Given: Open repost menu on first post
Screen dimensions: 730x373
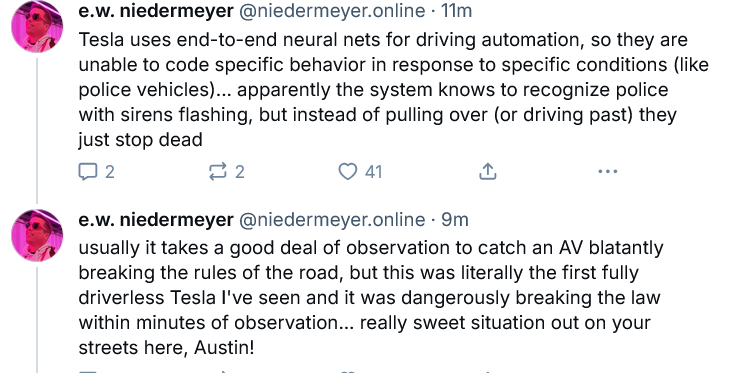Looking at the screenshot, I should point(217,172).
